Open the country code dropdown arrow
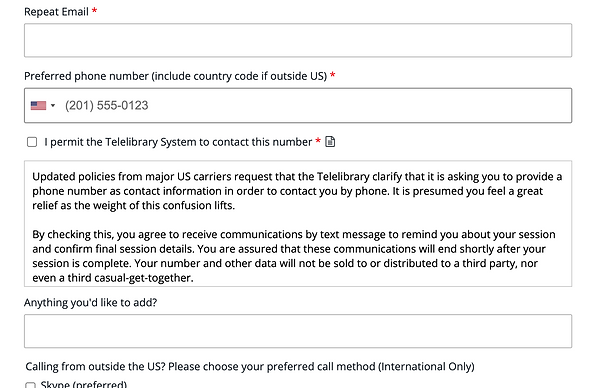 pos(53,106)
